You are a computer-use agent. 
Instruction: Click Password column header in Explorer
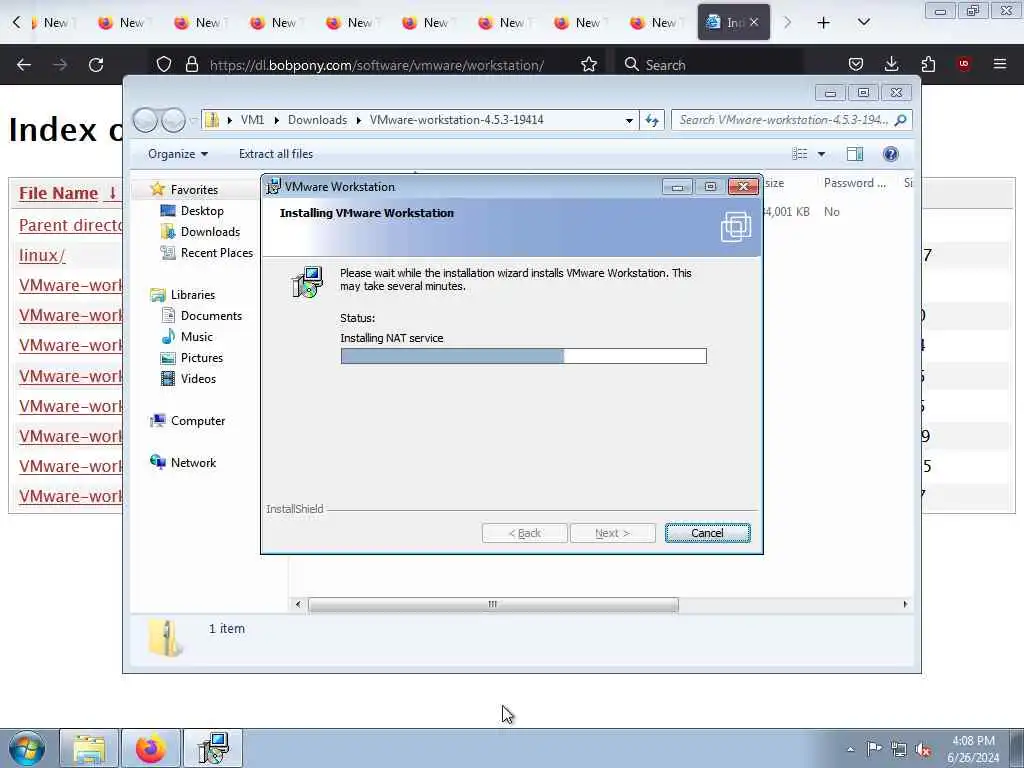tap(854, 183)
